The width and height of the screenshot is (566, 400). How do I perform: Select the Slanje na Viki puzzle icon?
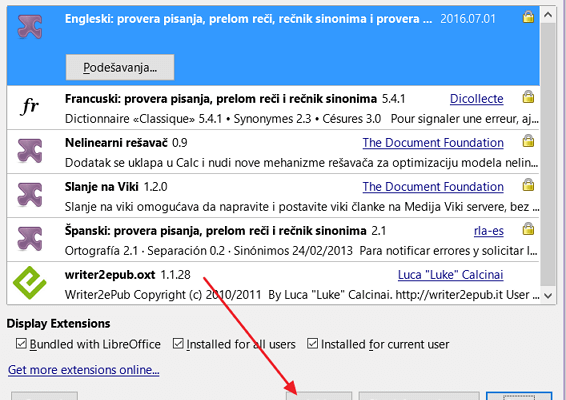(30, 195)
